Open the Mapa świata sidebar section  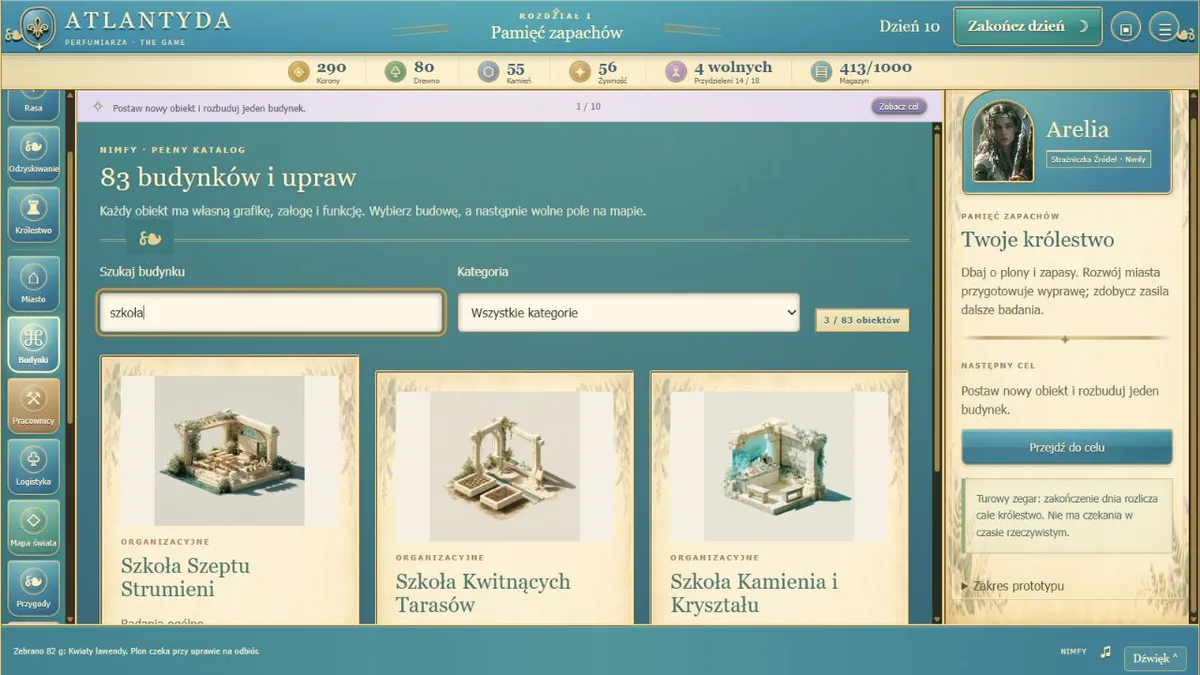click(x=33, y=527)
